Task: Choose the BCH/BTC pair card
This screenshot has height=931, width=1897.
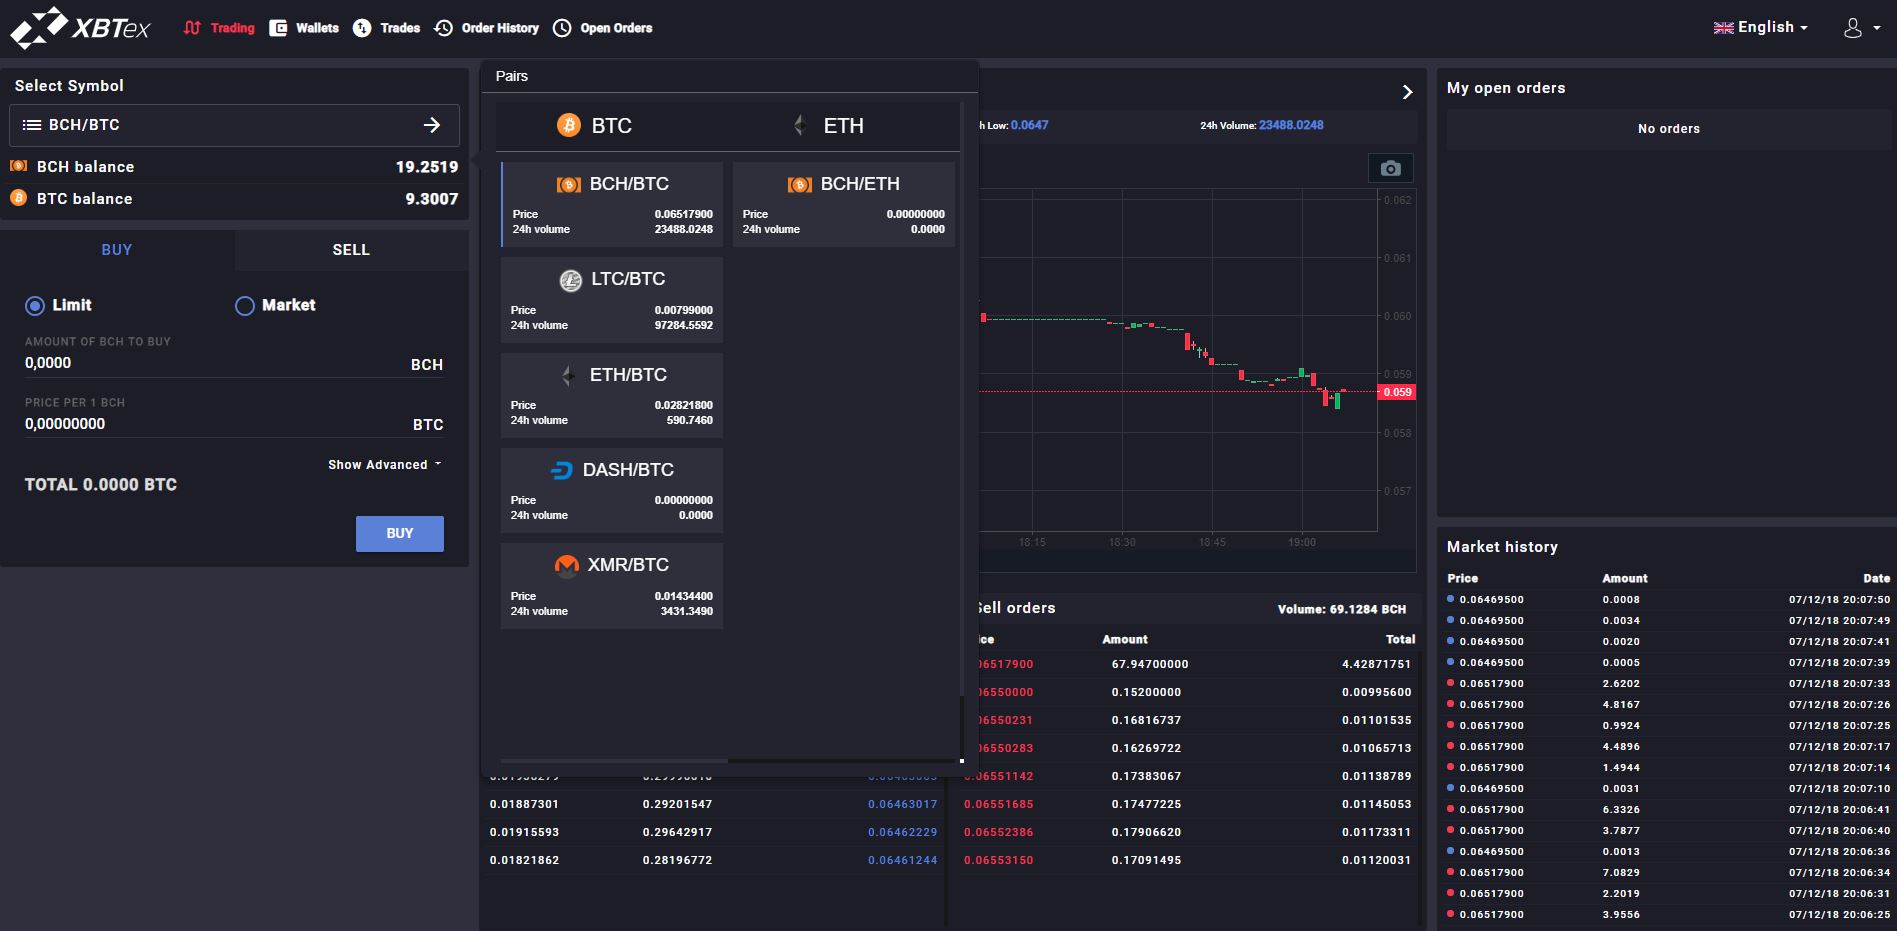Action: [612, 205]
